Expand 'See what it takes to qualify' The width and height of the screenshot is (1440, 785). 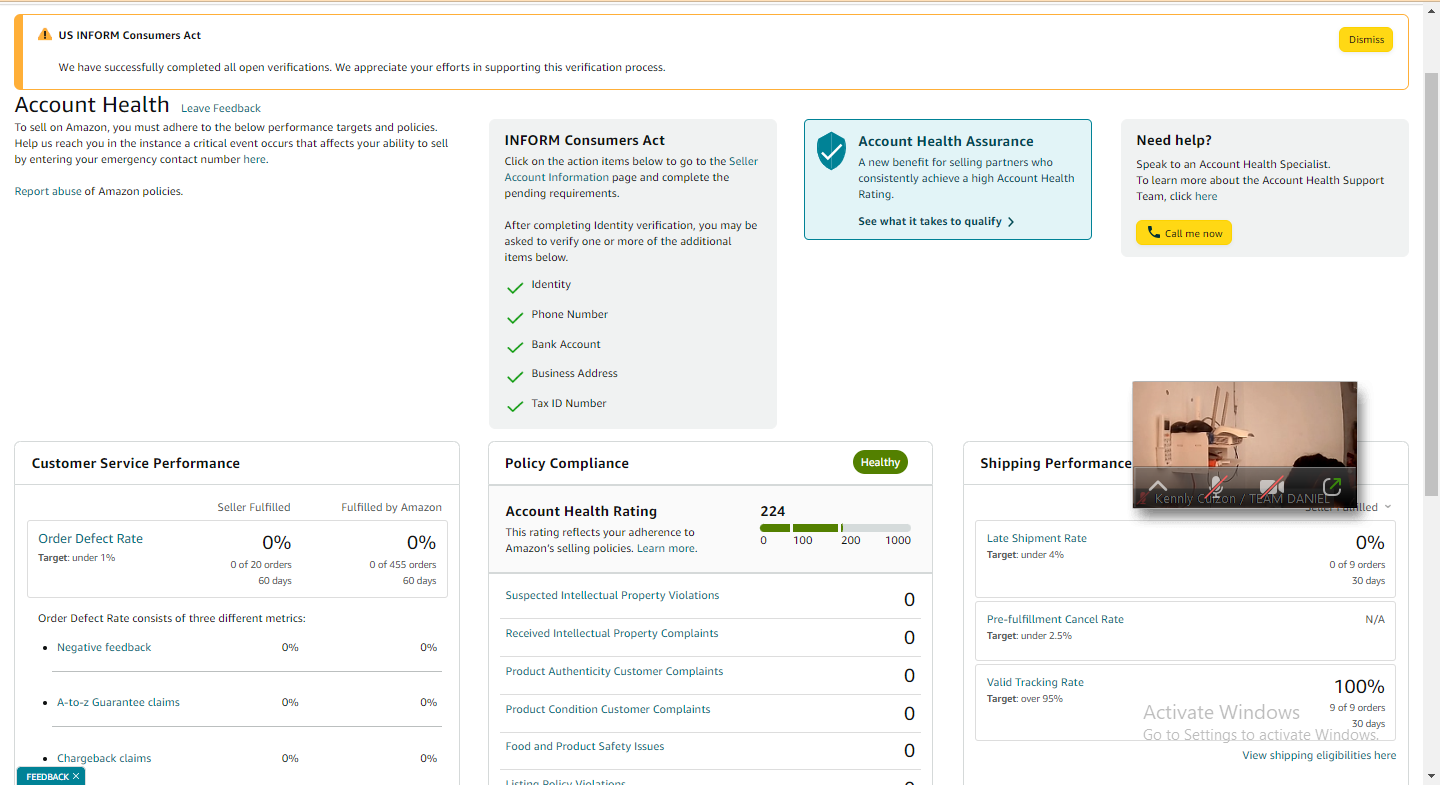pos(936,221)
